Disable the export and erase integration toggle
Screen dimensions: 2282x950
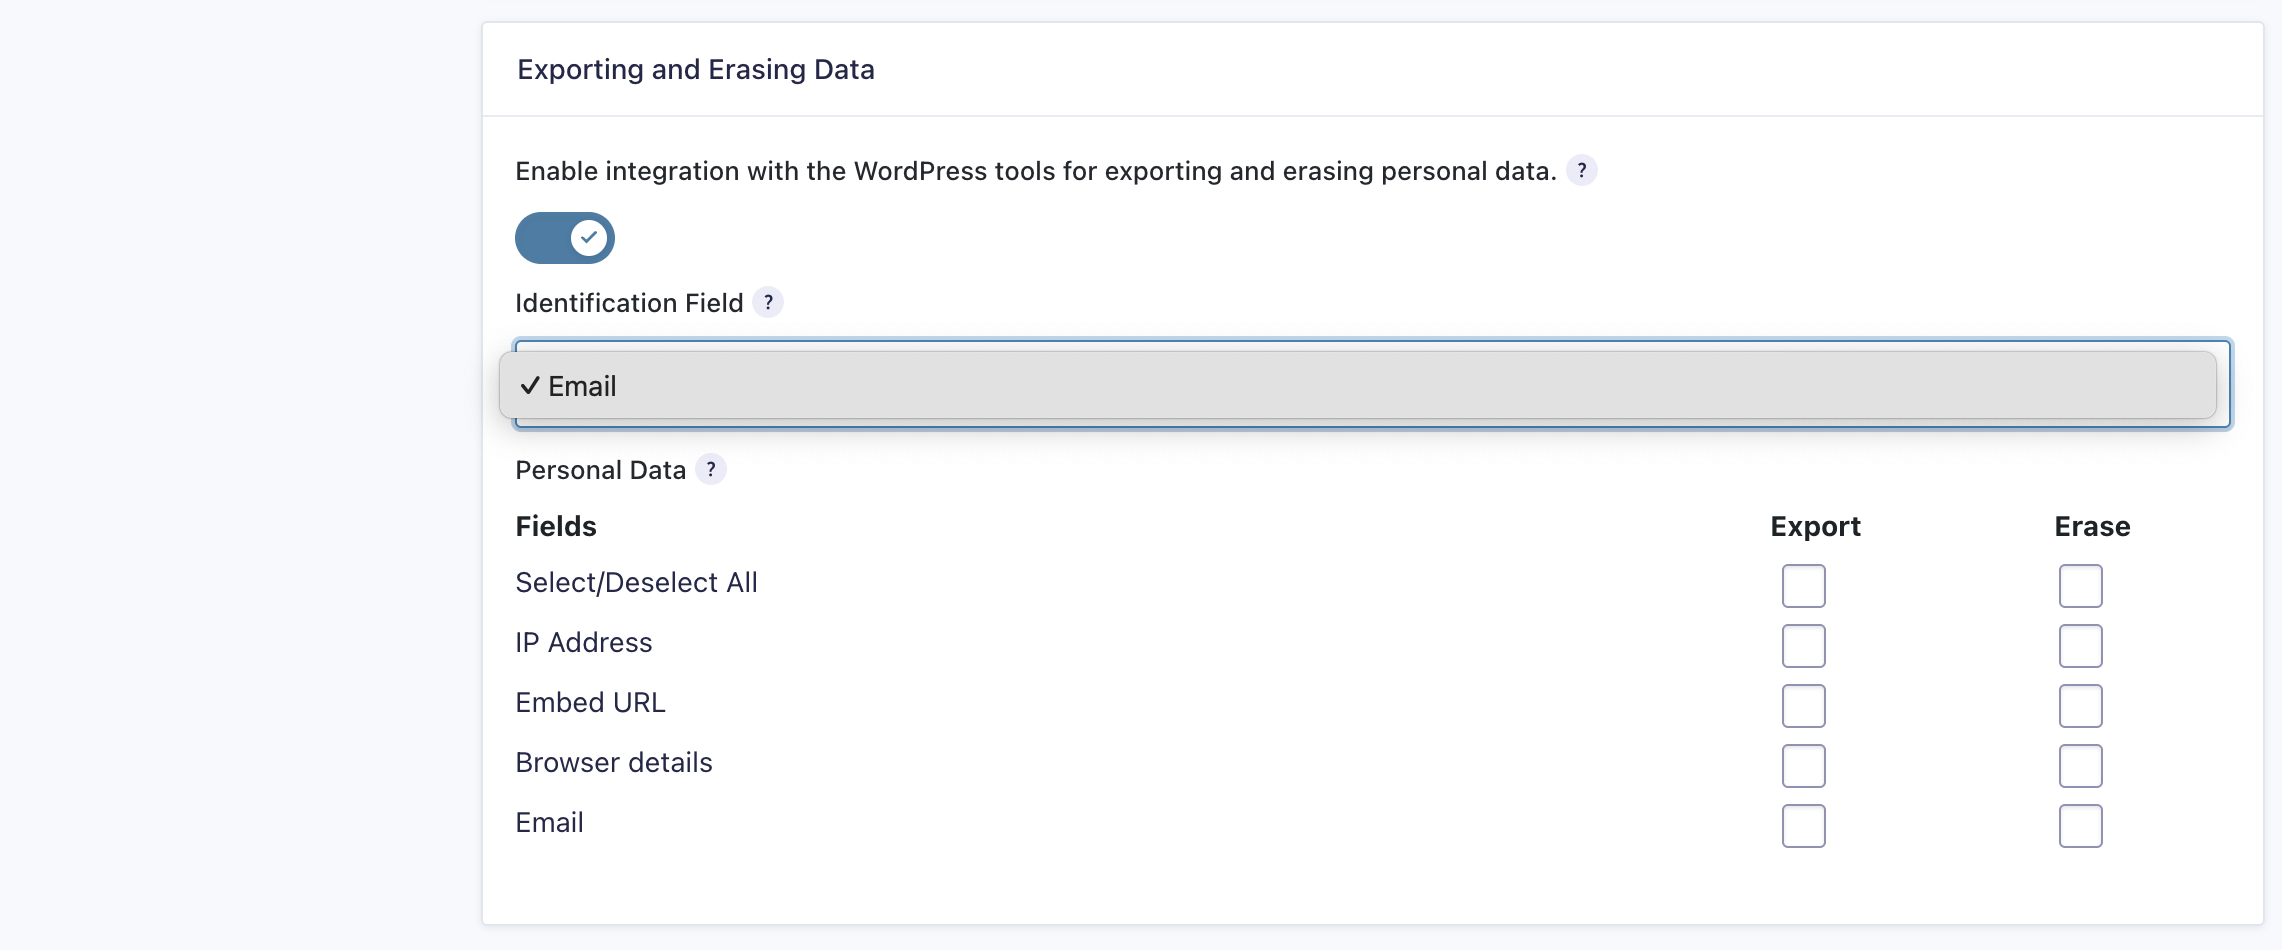click(565, 238)
